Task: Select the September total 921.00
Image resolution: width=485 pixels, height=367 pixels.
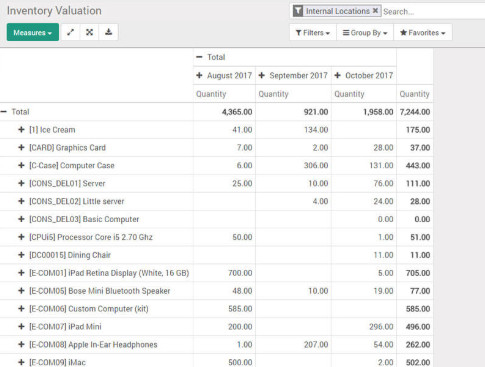Action: (316, 112)
